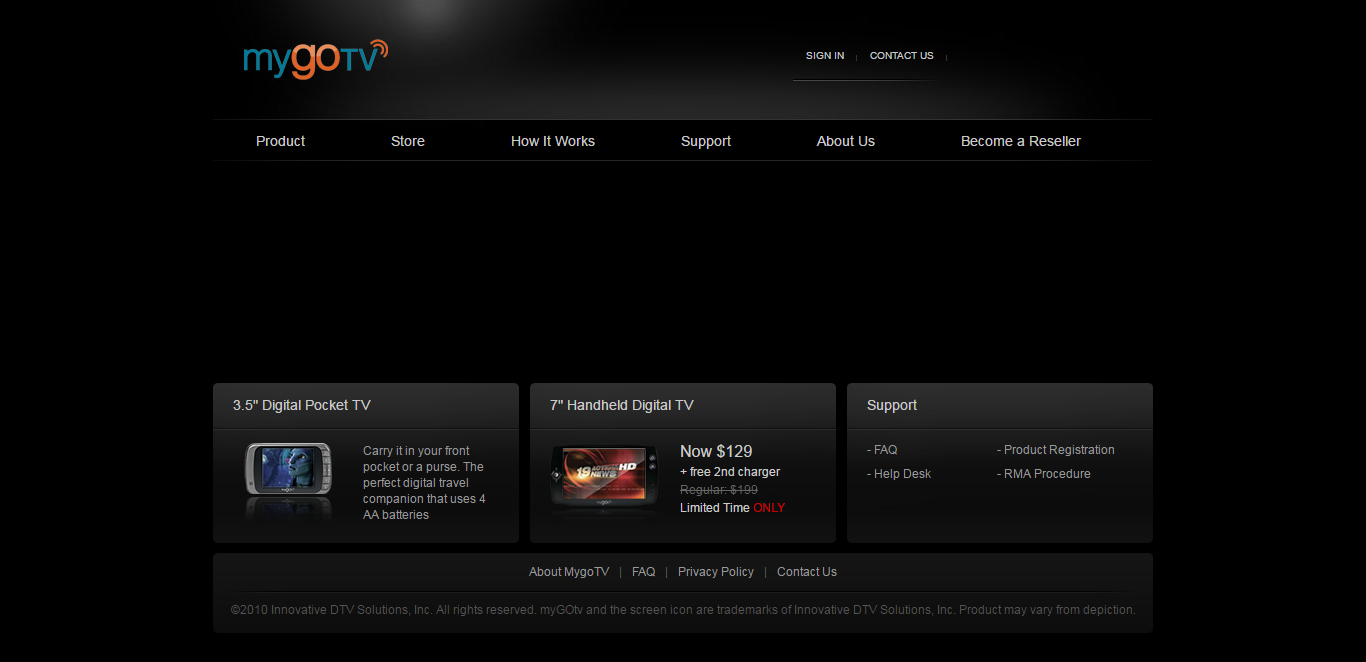
Task: Go to the Store menu item
Action: [407, 141]
